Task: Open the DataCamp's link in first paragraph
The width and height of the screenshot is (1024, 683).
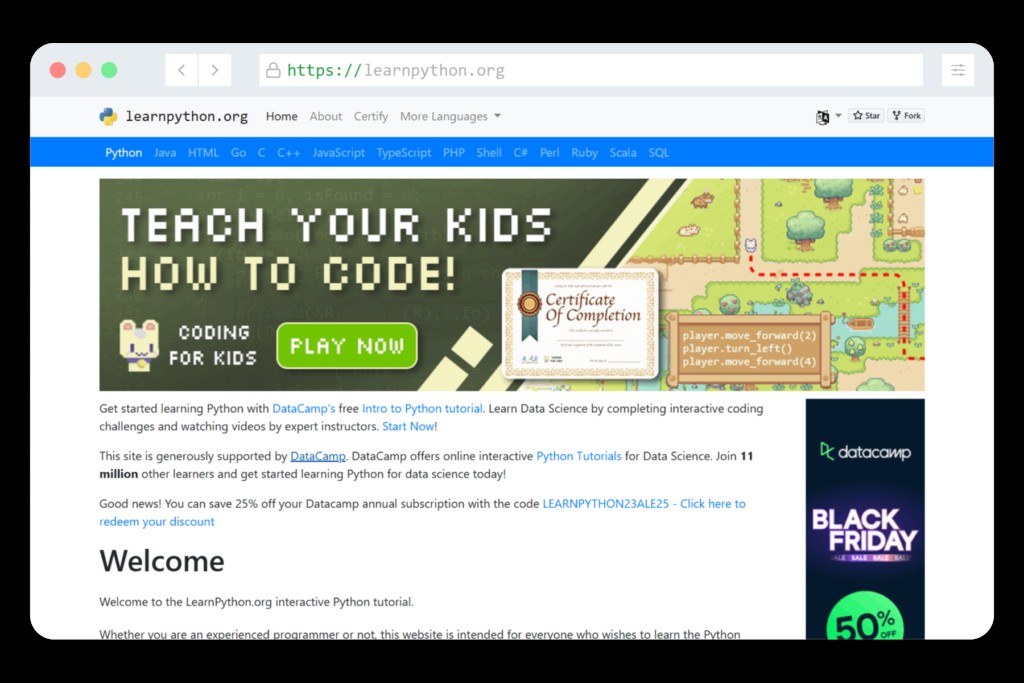Action: point(304,409)
